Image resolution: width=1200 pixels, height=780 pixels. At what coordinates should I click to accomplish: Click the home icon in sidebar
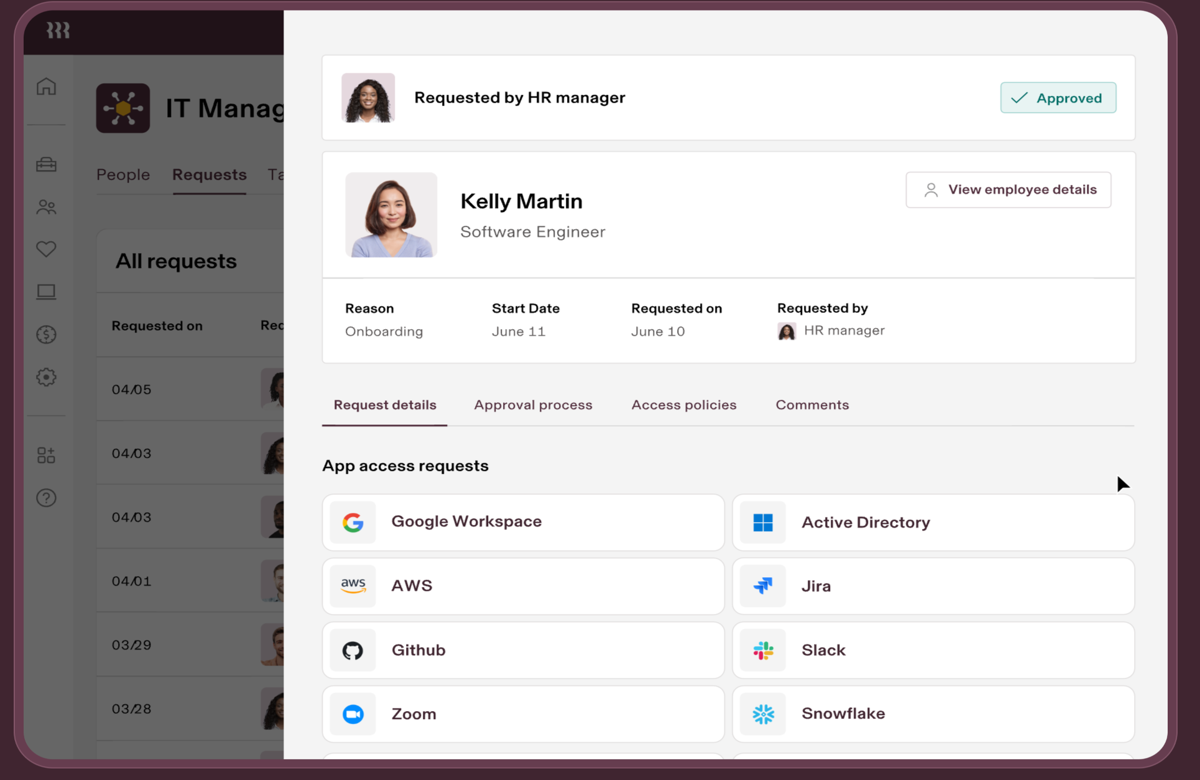click(46, 87)
